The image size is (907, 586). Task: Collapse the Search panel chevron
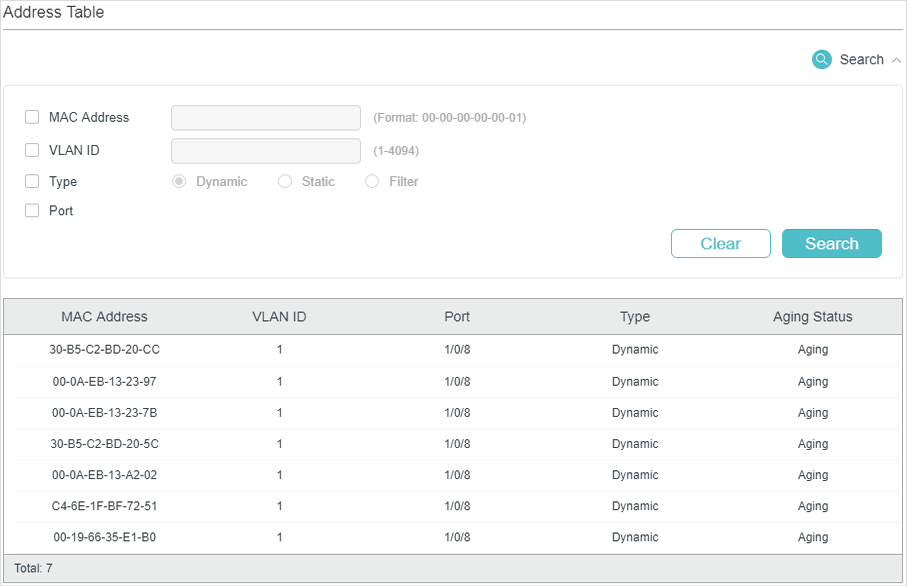[896, 60]
